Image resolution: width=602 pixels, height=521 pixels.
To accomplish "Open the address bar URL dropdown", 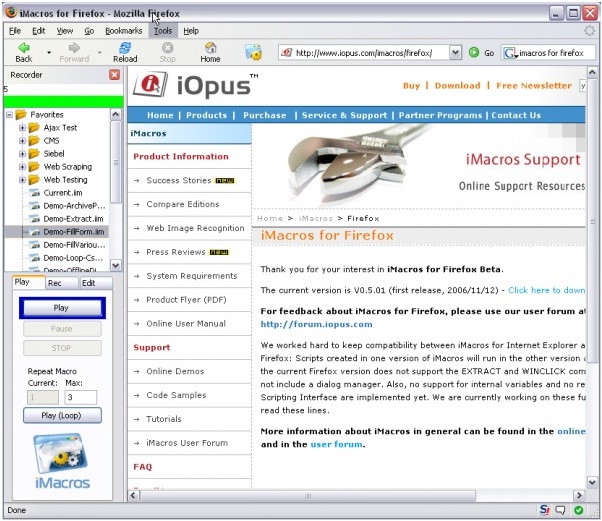I will coord(455,52).
